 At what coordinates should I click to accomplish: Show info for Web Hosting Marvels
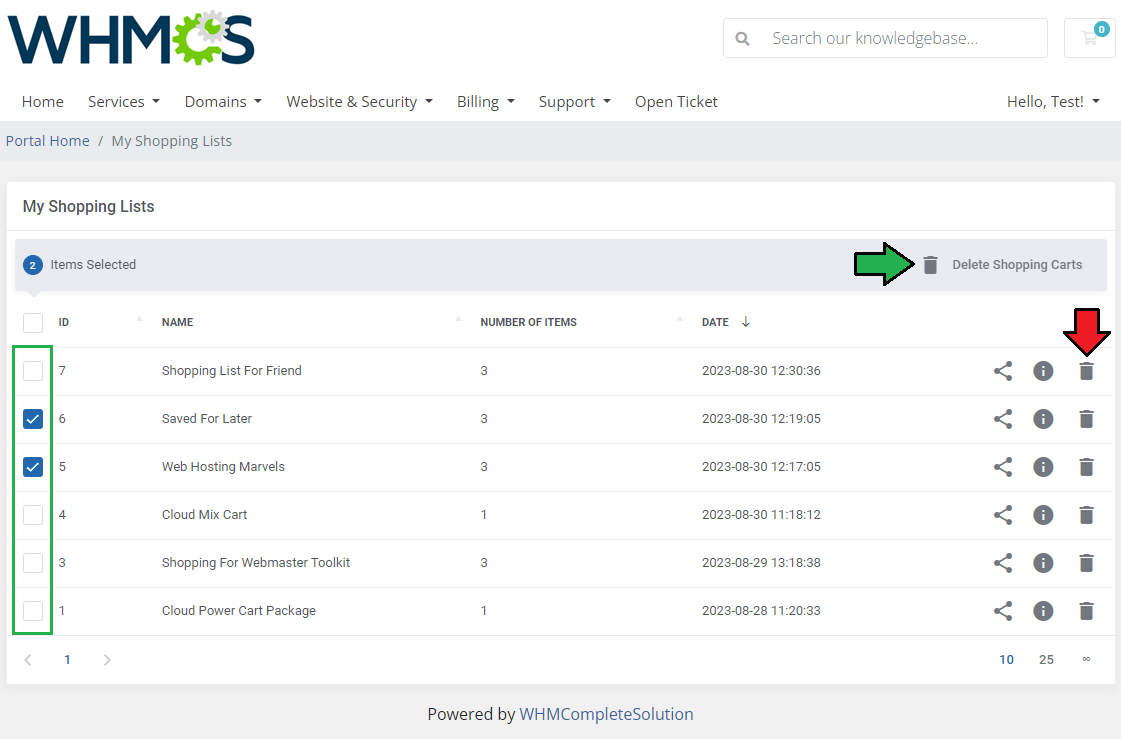[1043, 467]
